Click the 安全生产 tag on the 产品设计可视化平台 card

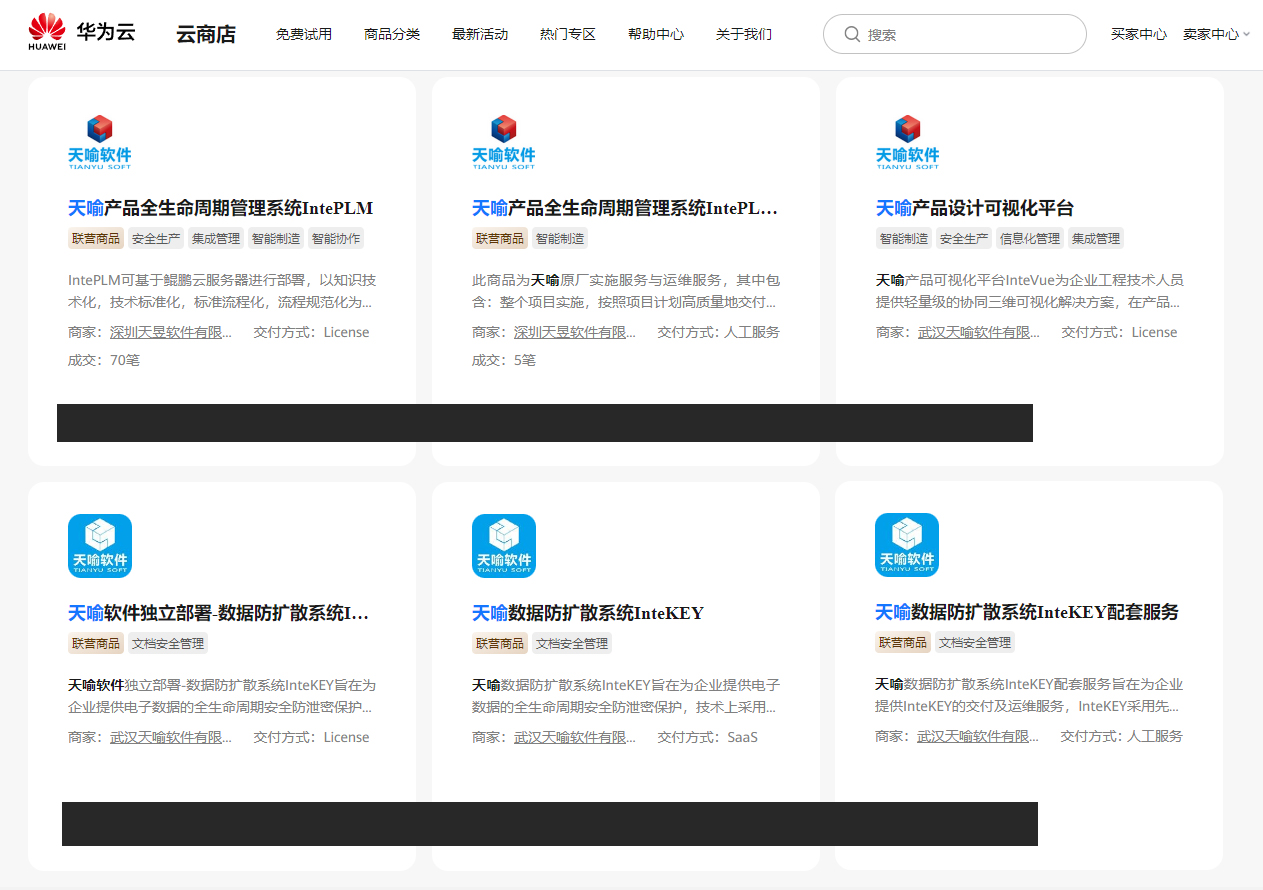[964, 239]
